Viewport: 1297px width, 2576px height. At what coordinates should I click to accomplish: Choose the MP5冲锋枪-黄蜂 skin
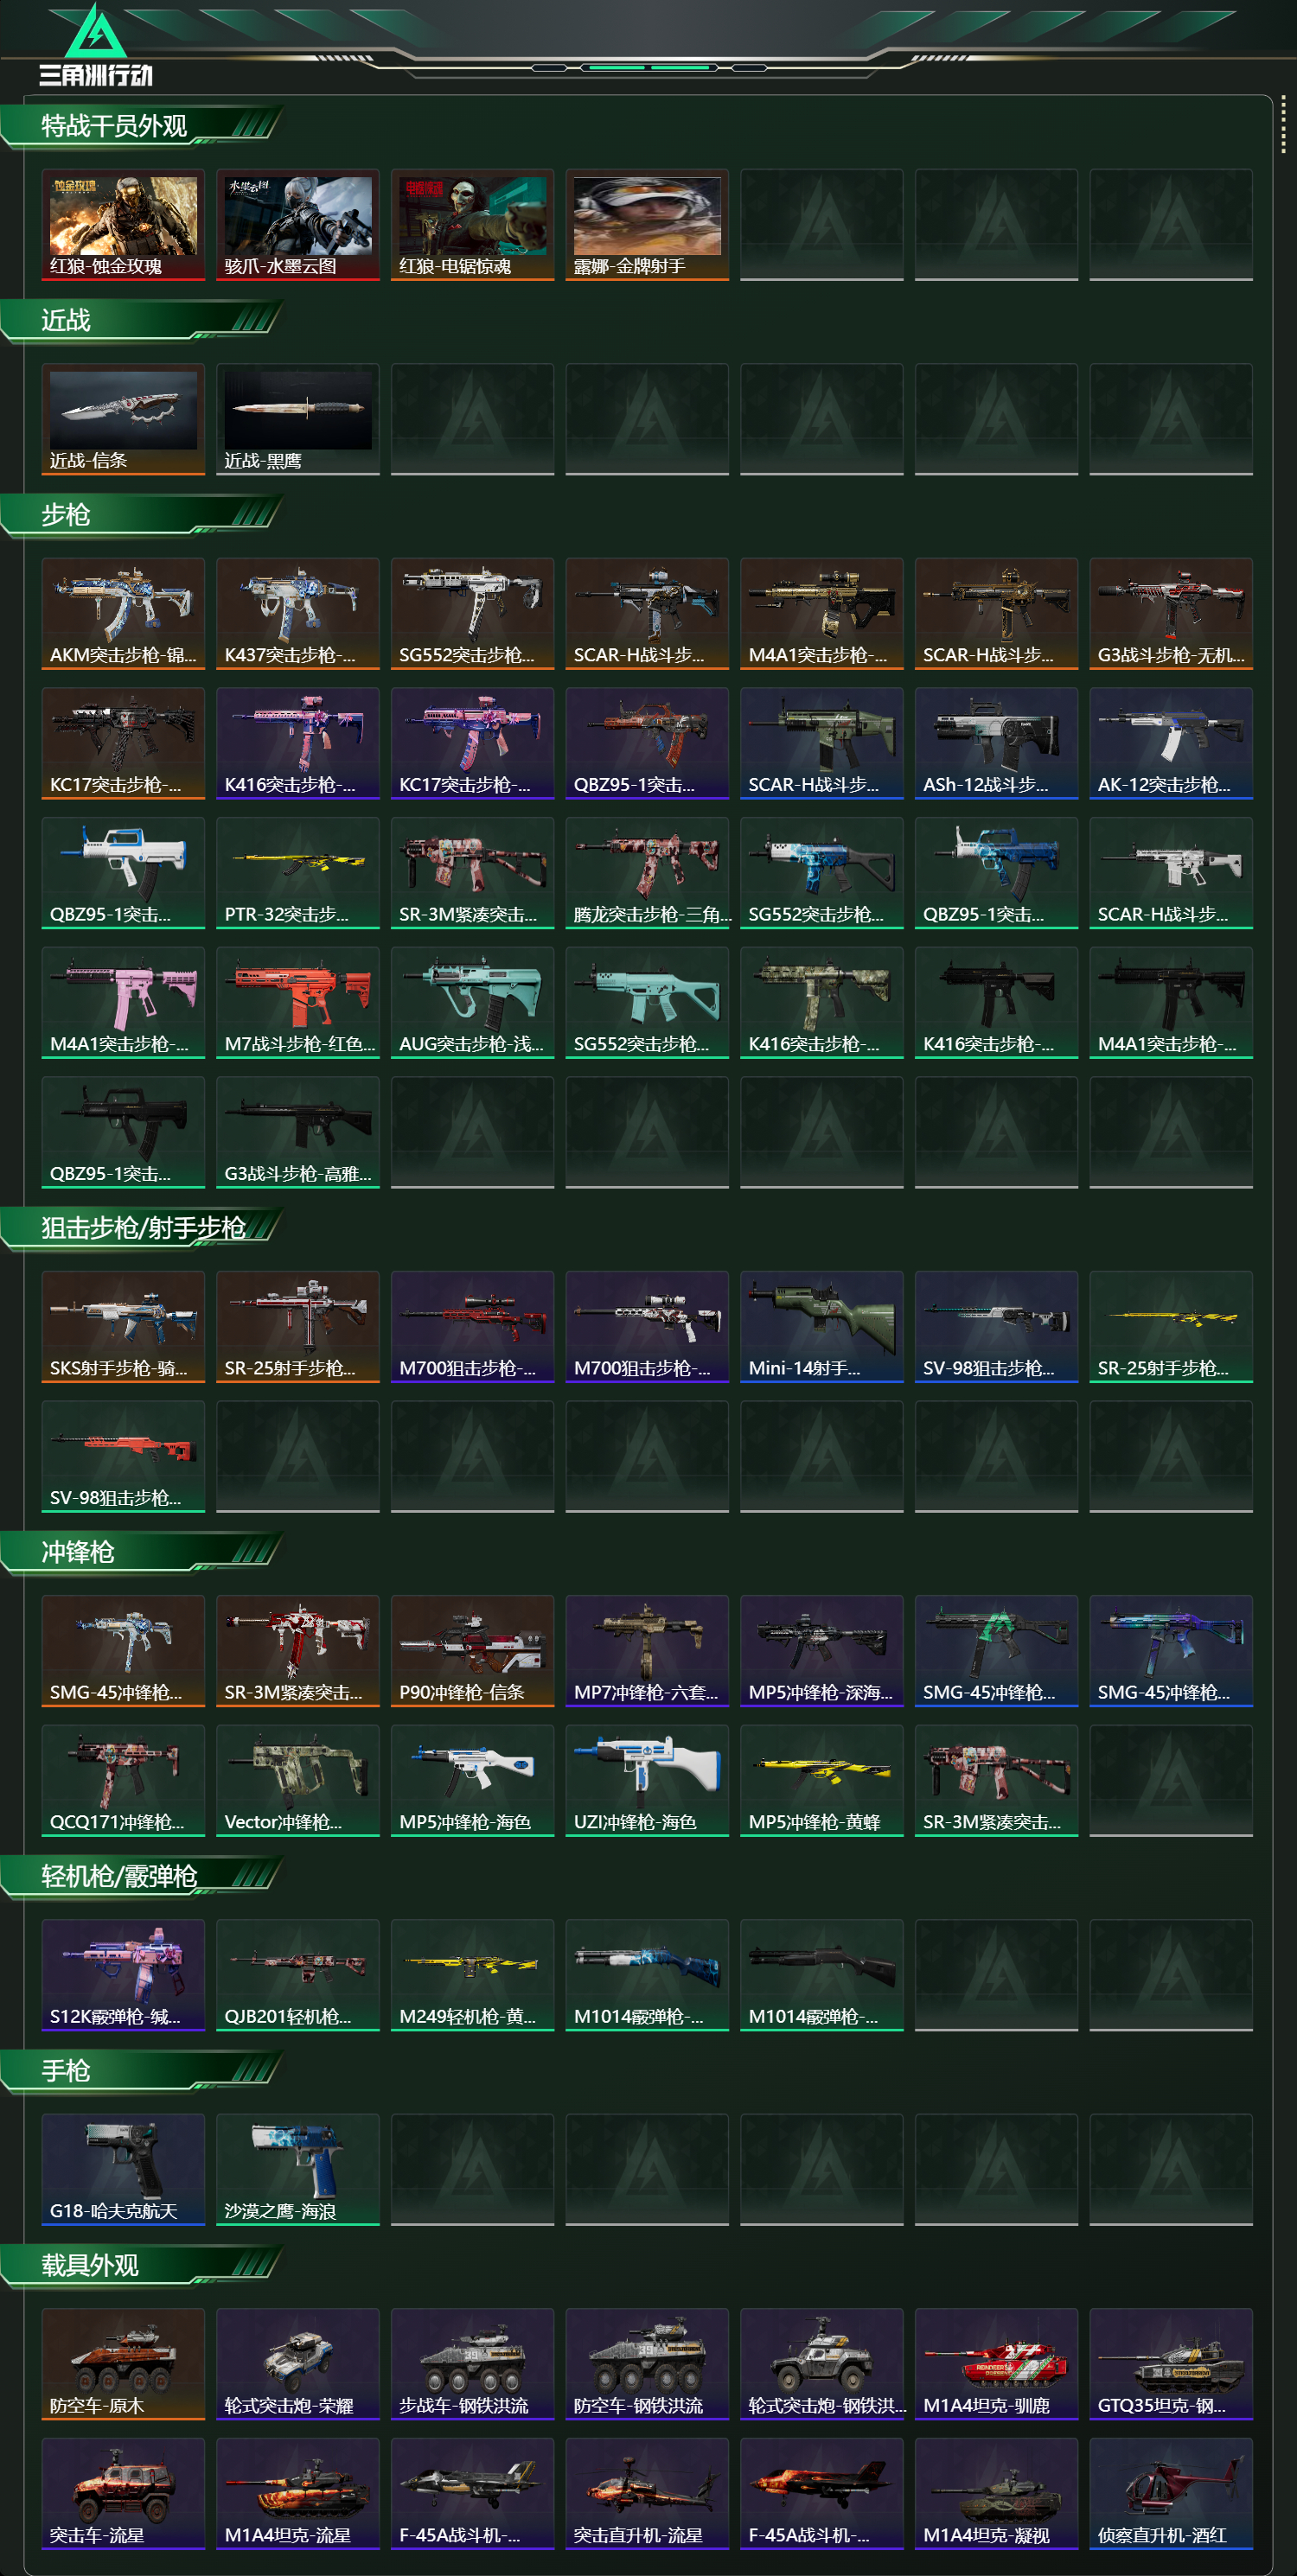click(x=822, y=1781)
